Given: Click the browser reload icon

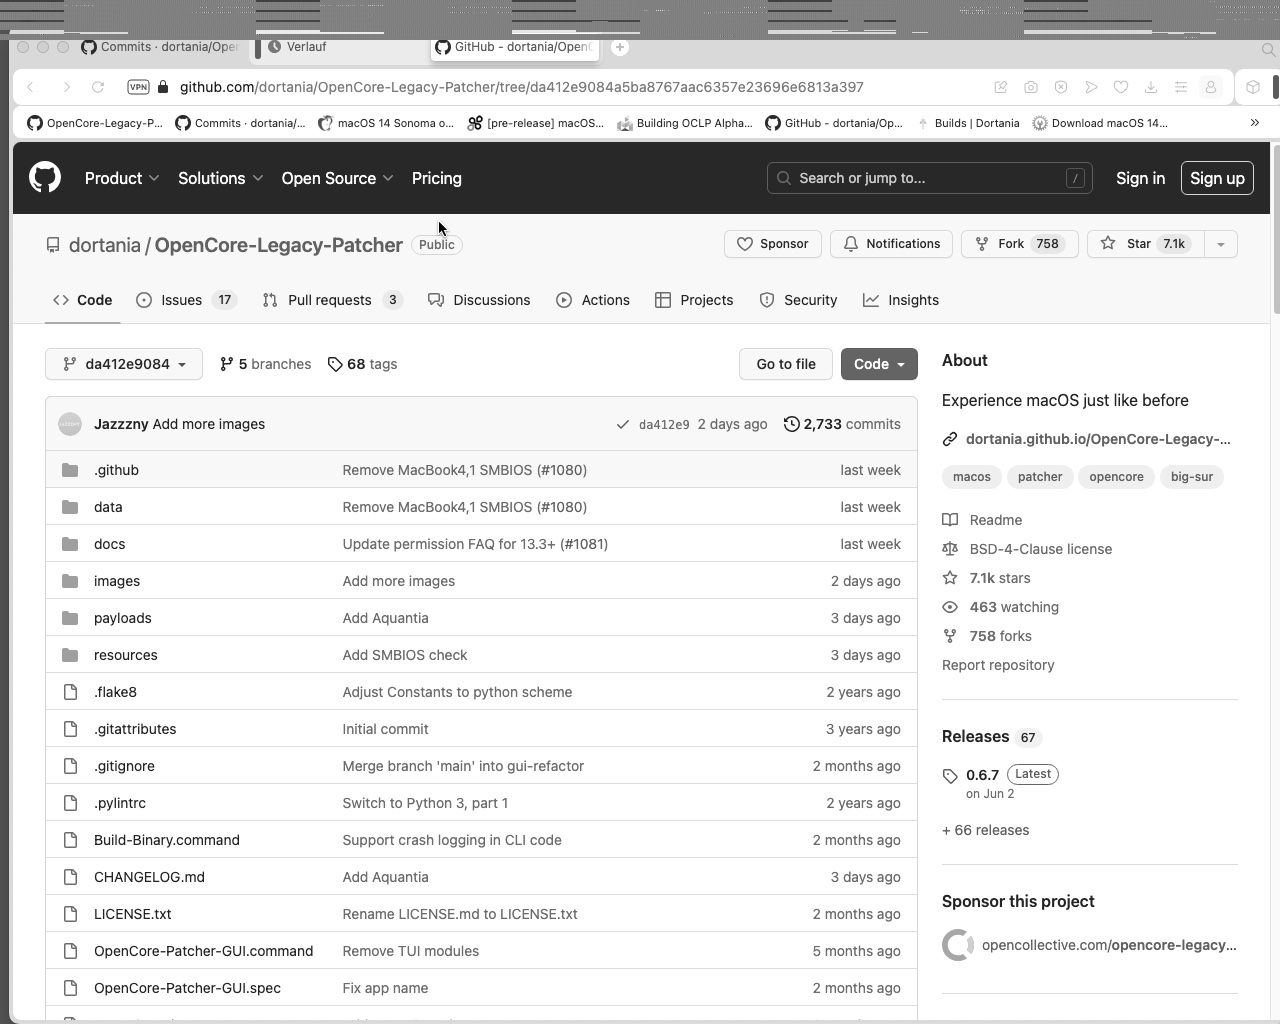Looking at the screenshot, I should tap(98, 87).
